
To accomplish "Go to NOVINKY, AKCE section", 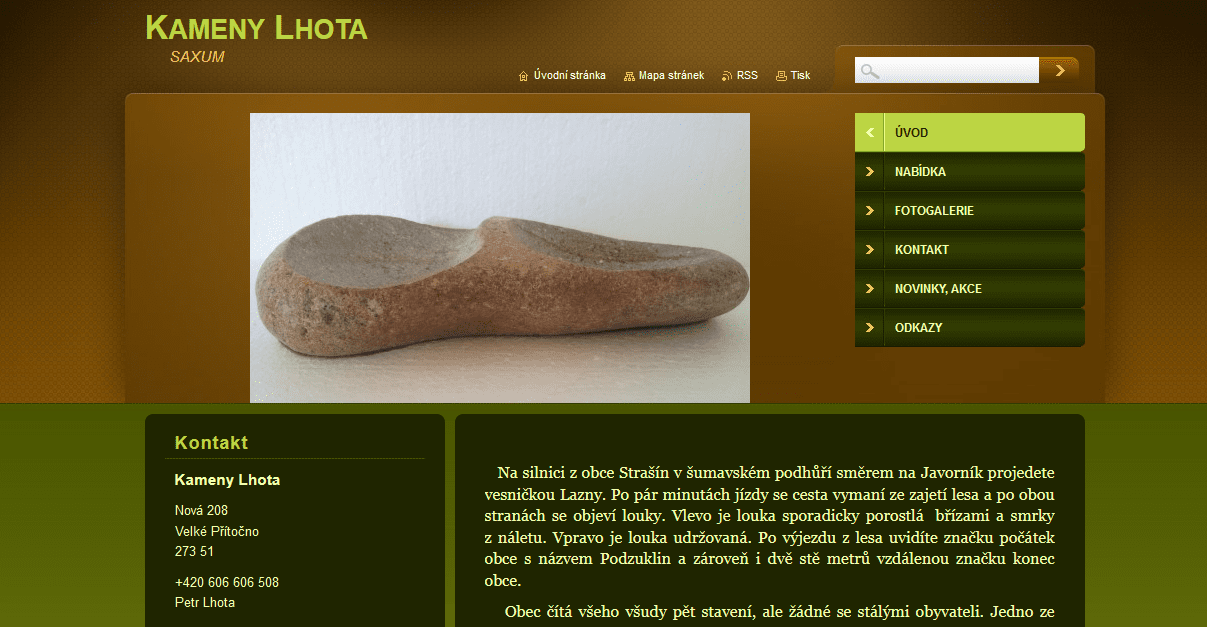I will pyautogui.click(x=970, y=289).
